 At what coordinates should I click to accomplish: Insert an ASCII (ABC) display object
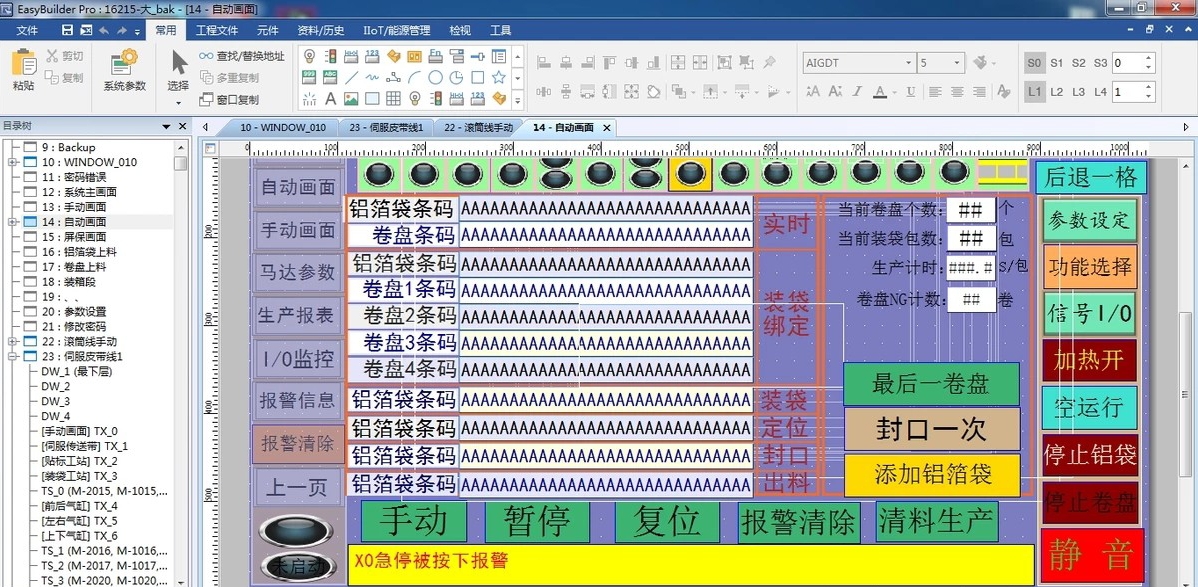click(x=330, y=77)
